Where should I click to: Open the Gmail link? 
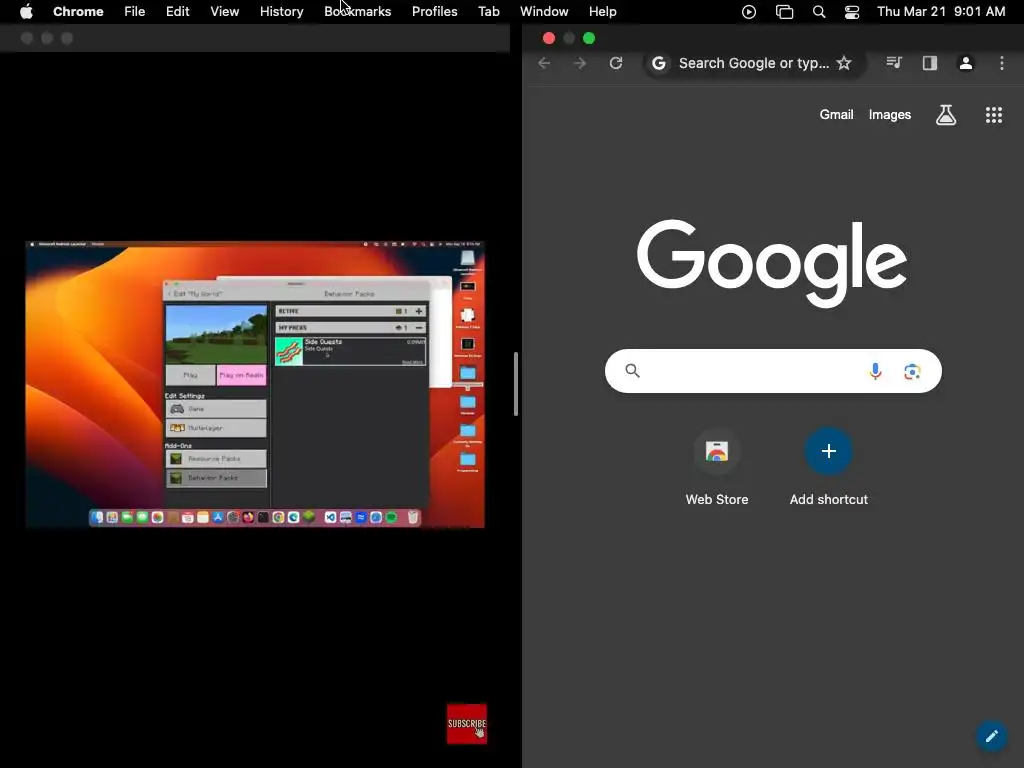click(x=837, y=114)
